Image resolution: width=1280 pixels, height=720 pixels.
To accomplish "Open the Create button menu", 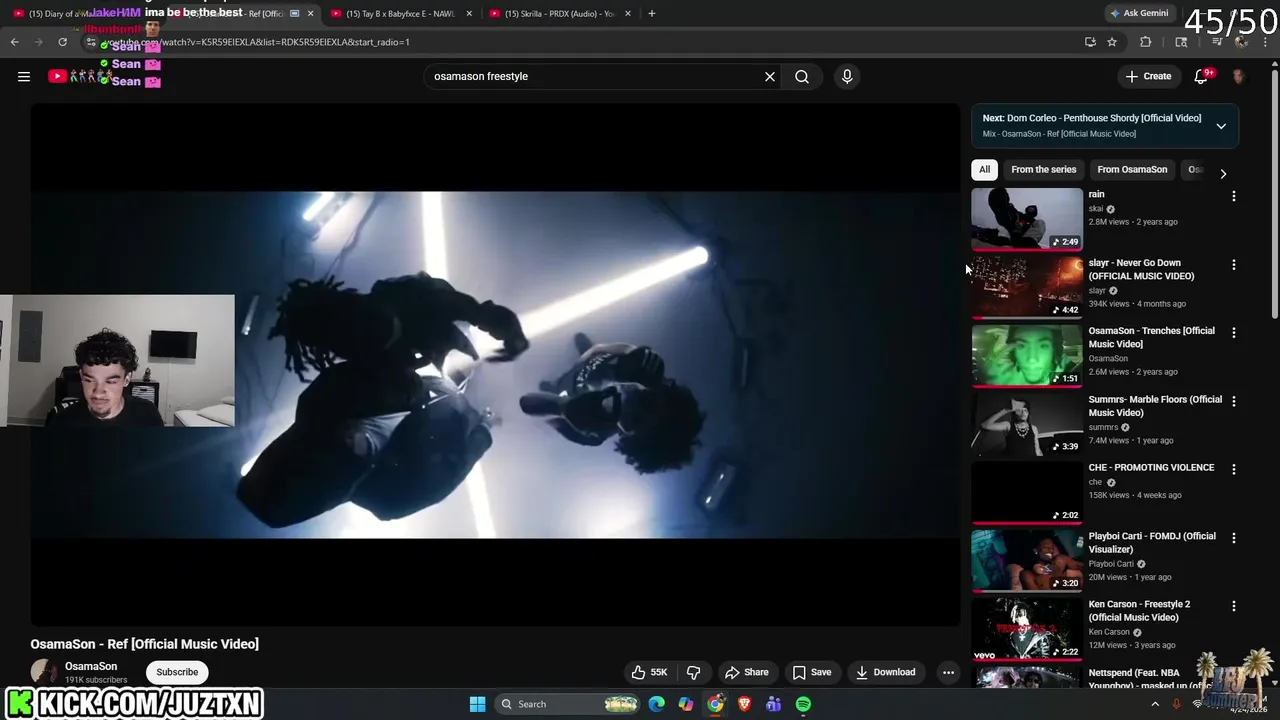I will [1148, 76].
